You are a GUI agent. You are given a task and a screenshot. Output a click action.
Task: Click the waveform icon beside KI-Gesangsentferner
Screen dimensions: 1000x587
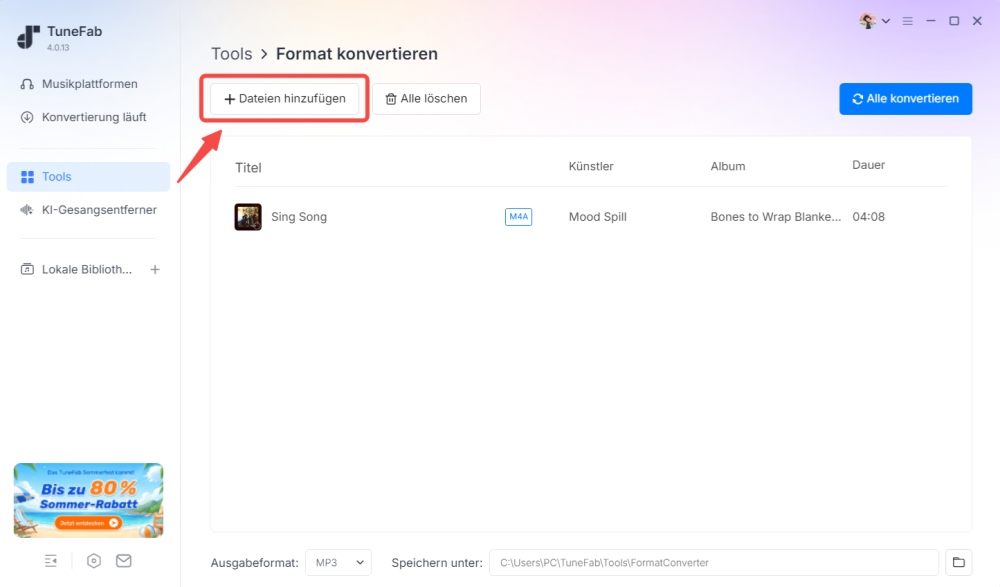[x=27, y=210]
